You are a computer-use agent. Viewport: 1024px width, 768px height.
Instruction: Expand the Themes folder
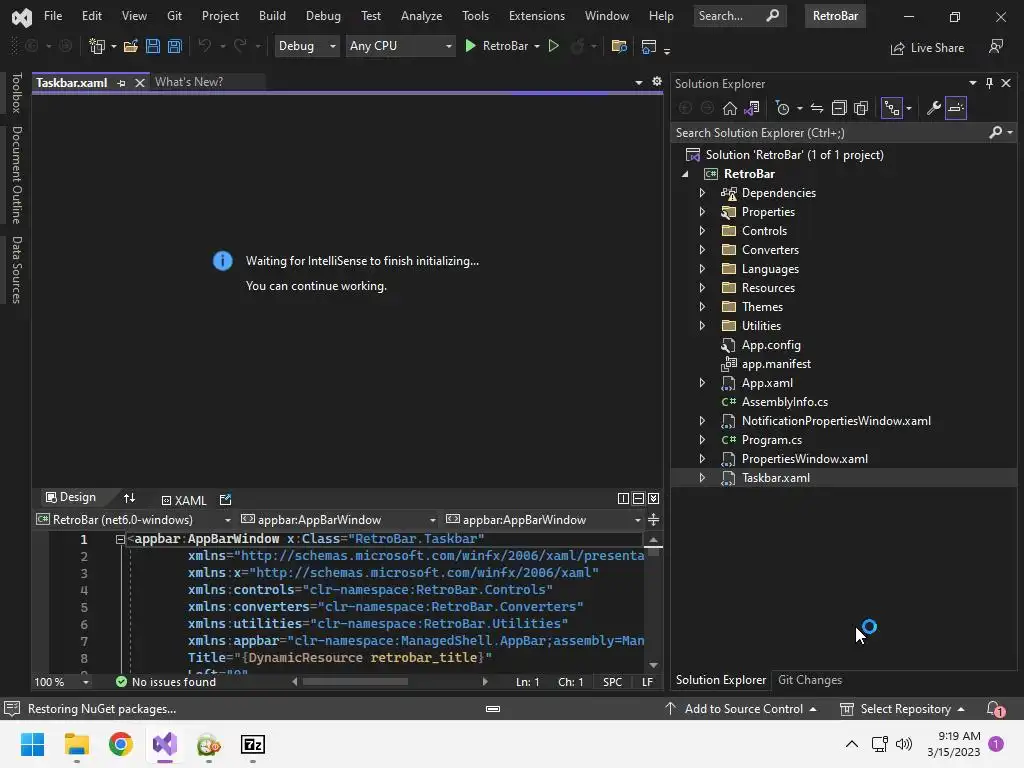[702, 306]
